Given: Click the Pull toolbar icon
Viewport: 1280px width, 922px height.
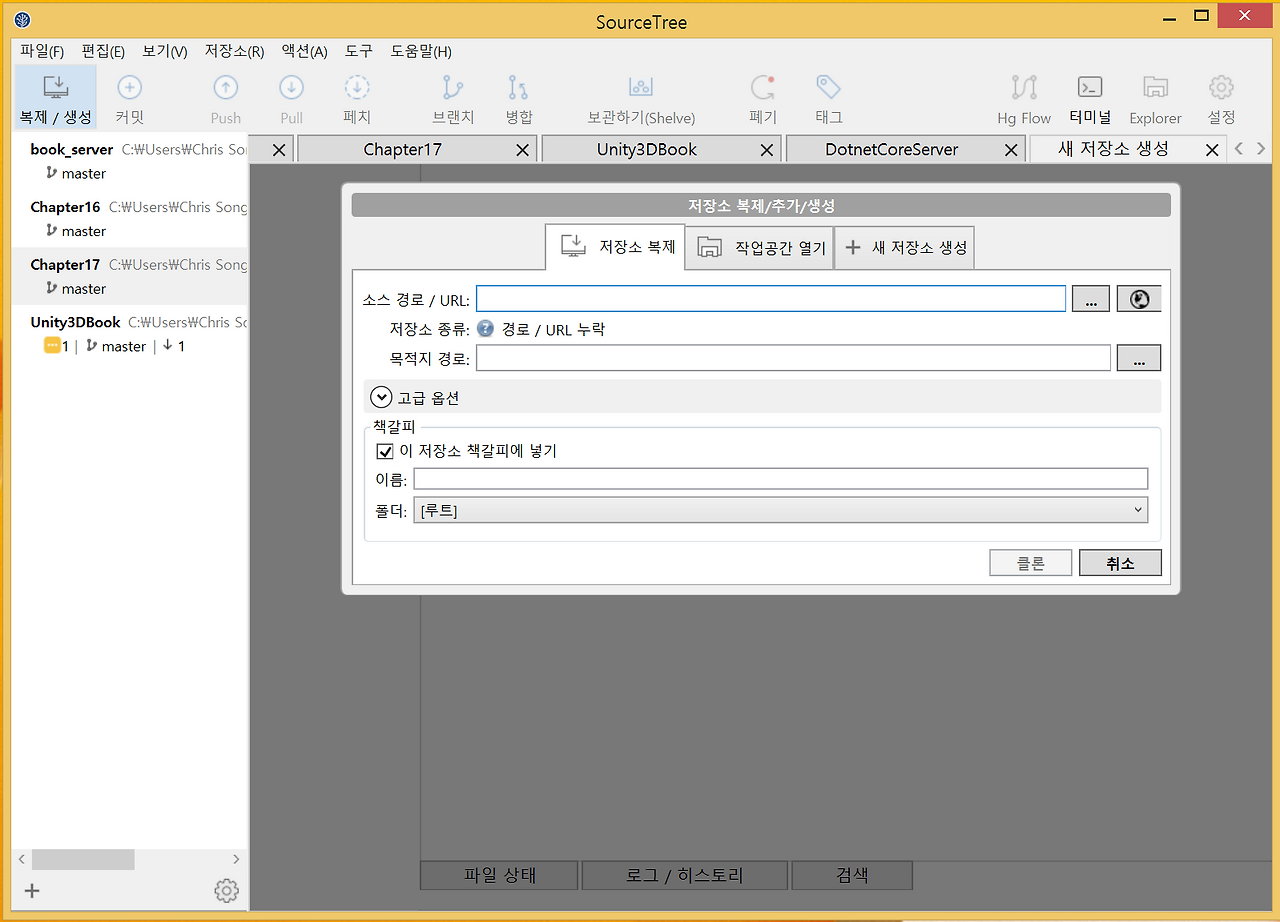Looking at the screenshot, I should 291,97.
